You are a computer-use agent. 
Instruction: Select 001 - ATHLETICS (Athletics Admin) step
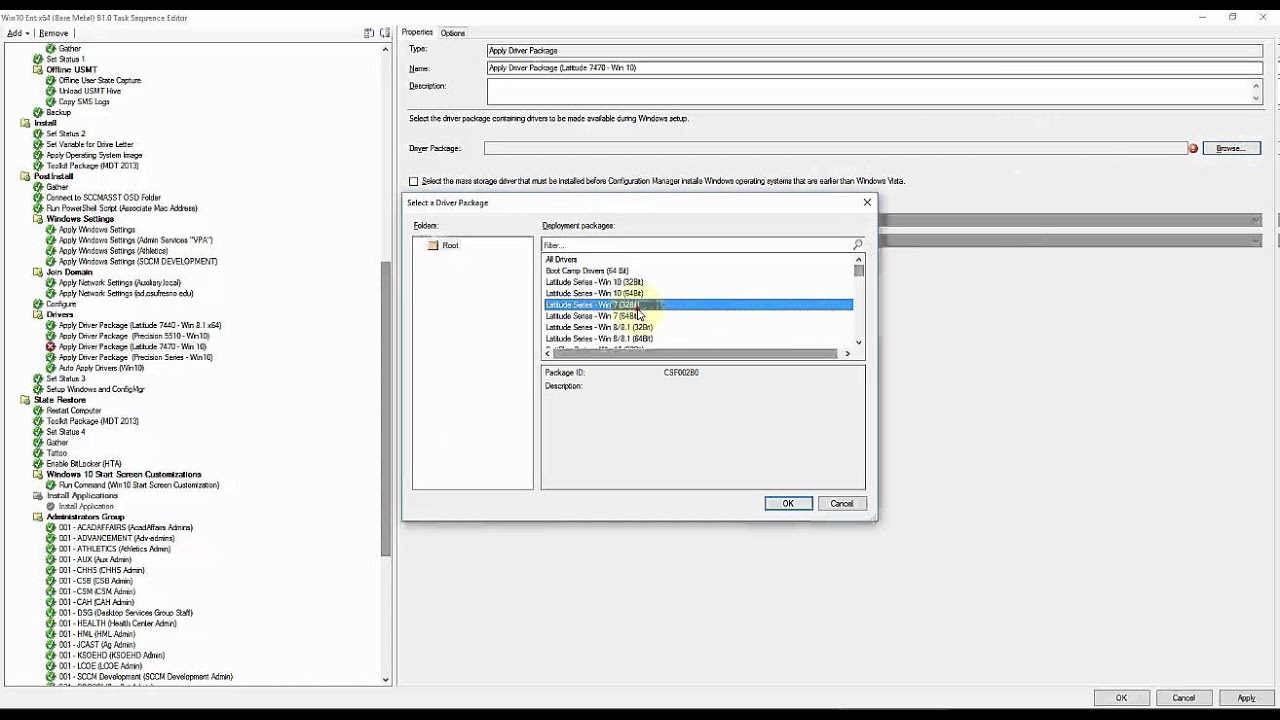point(114,549)
